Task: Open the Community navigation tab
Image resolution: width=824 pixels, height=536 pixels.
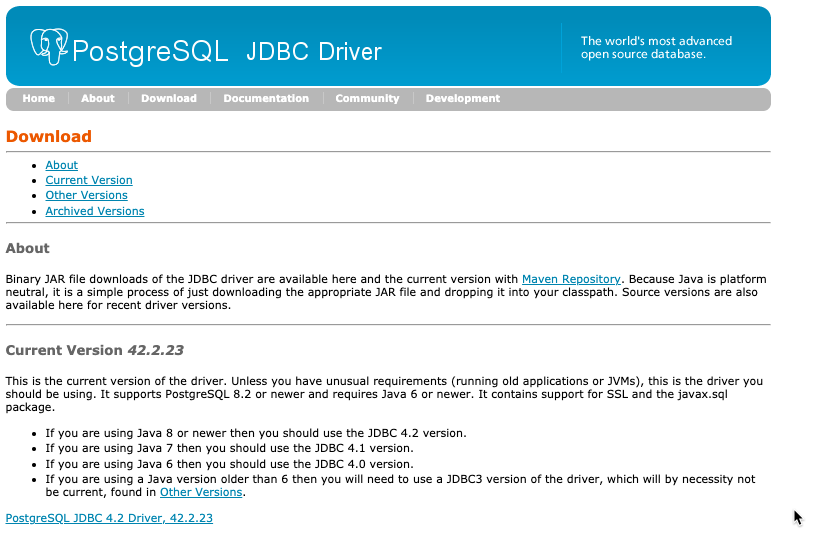Action: coord(367,98)
